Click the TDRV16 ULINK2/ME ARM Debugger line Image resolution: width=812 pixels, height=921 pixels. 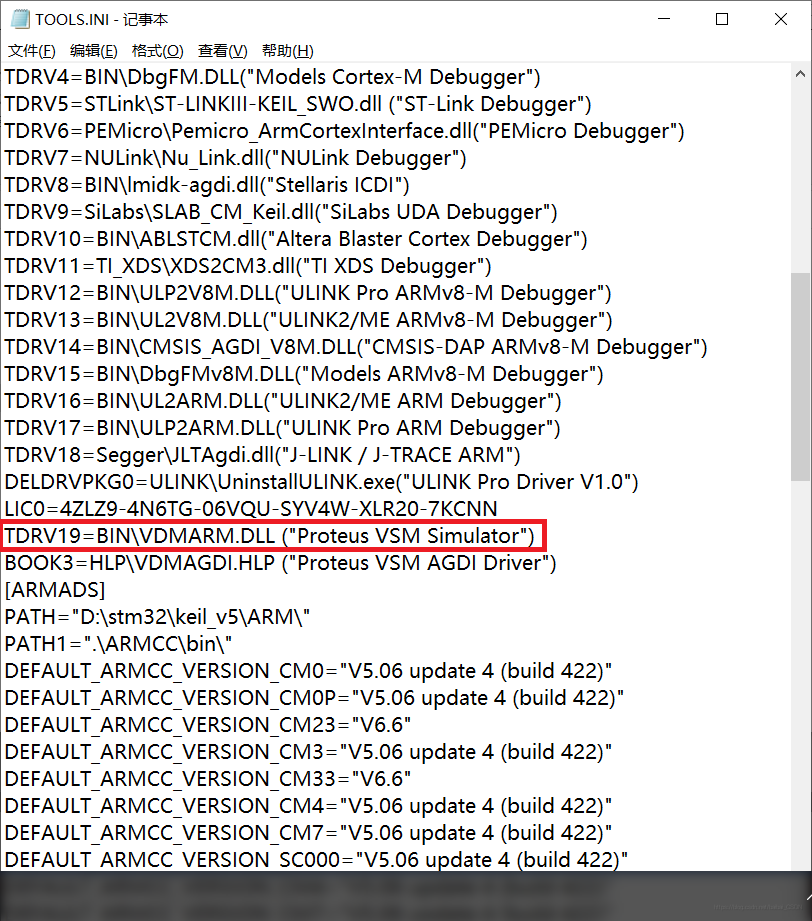click(283, 401)
